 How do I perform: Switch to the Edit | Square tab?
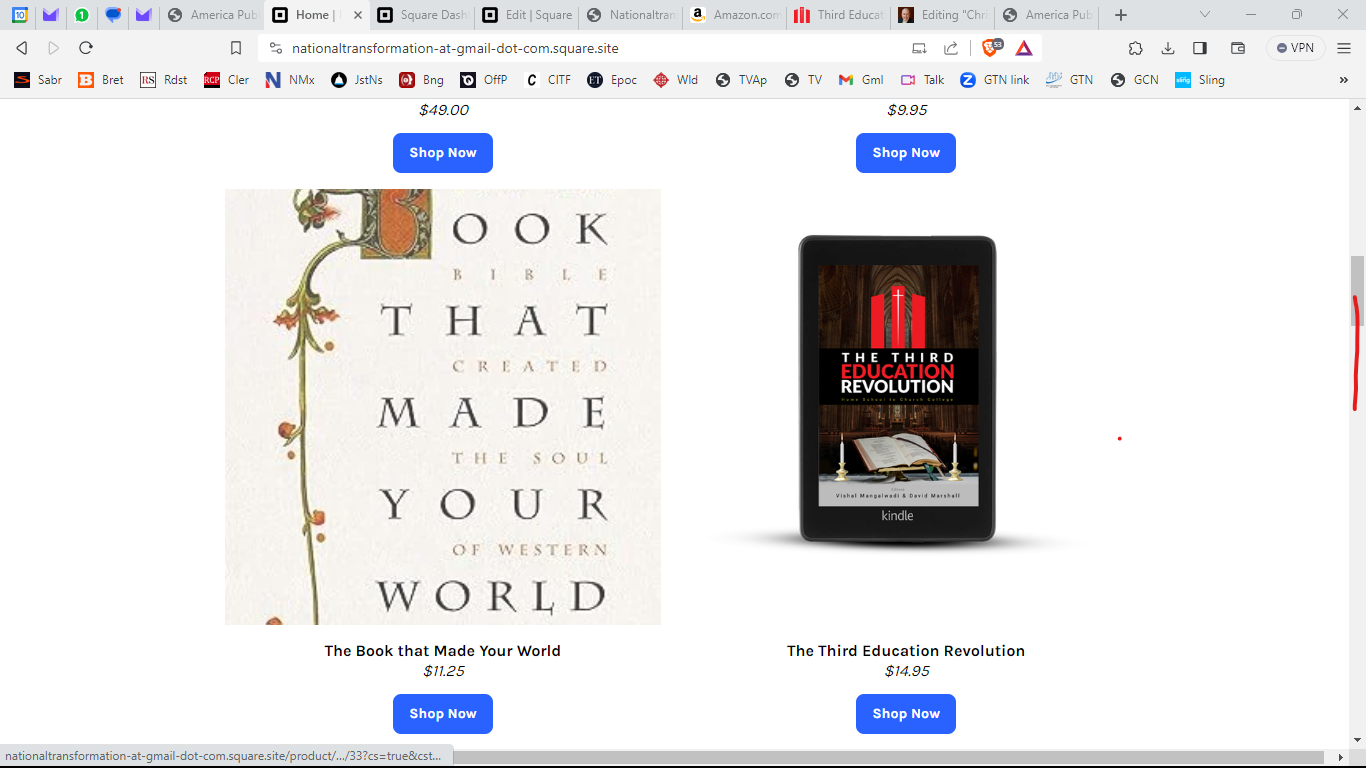527,15
